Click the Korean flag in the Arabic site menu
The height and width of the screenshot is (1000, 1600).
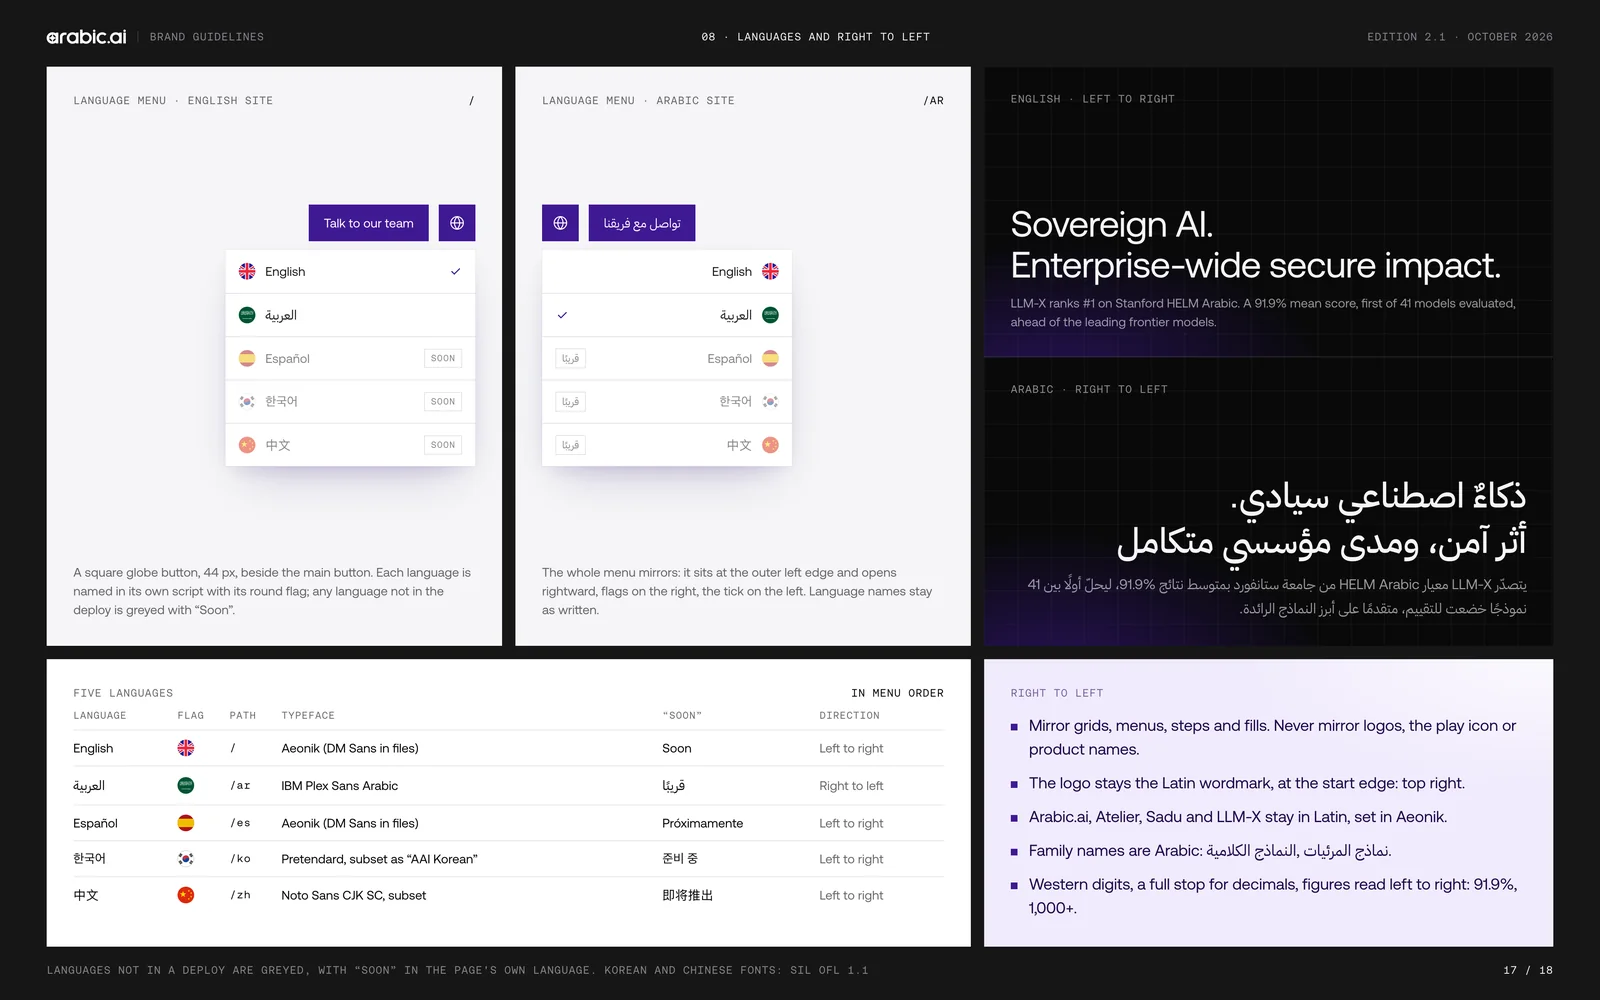point(770,401)
